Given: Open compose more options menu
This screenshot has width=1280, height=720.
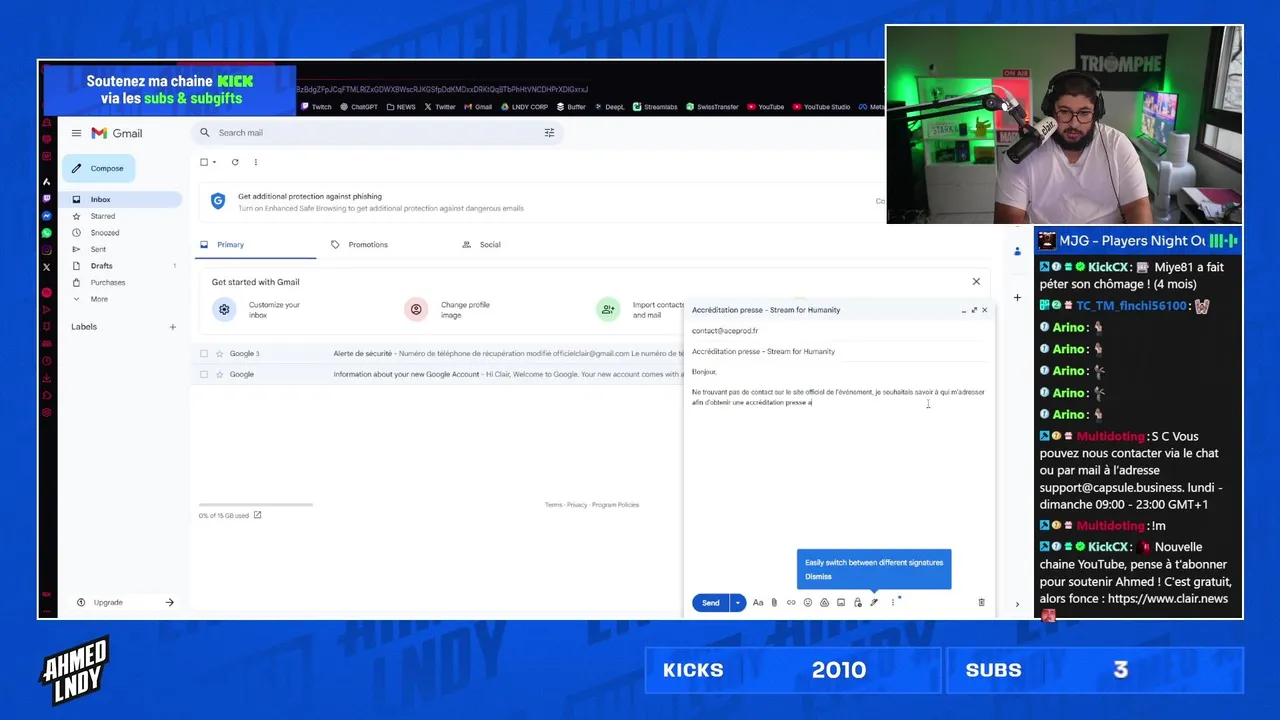Looking at the screenshot, I should pyautogui.click(x=893, y=603).
